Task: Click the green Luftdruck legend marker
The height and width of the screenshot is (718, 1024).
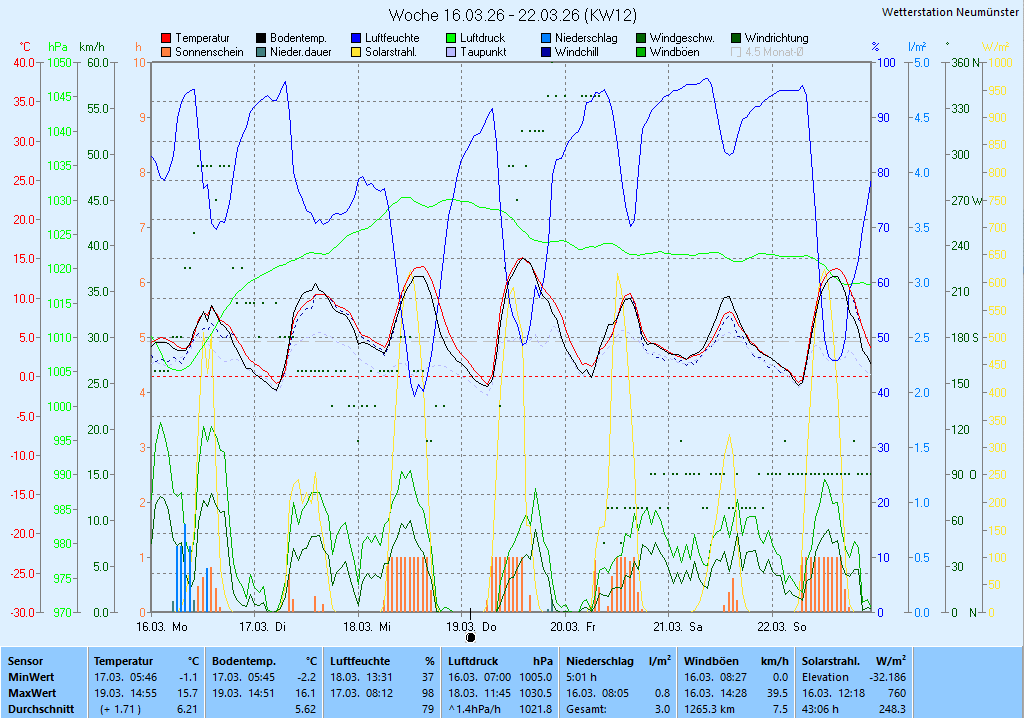Action: pos(451,38)
